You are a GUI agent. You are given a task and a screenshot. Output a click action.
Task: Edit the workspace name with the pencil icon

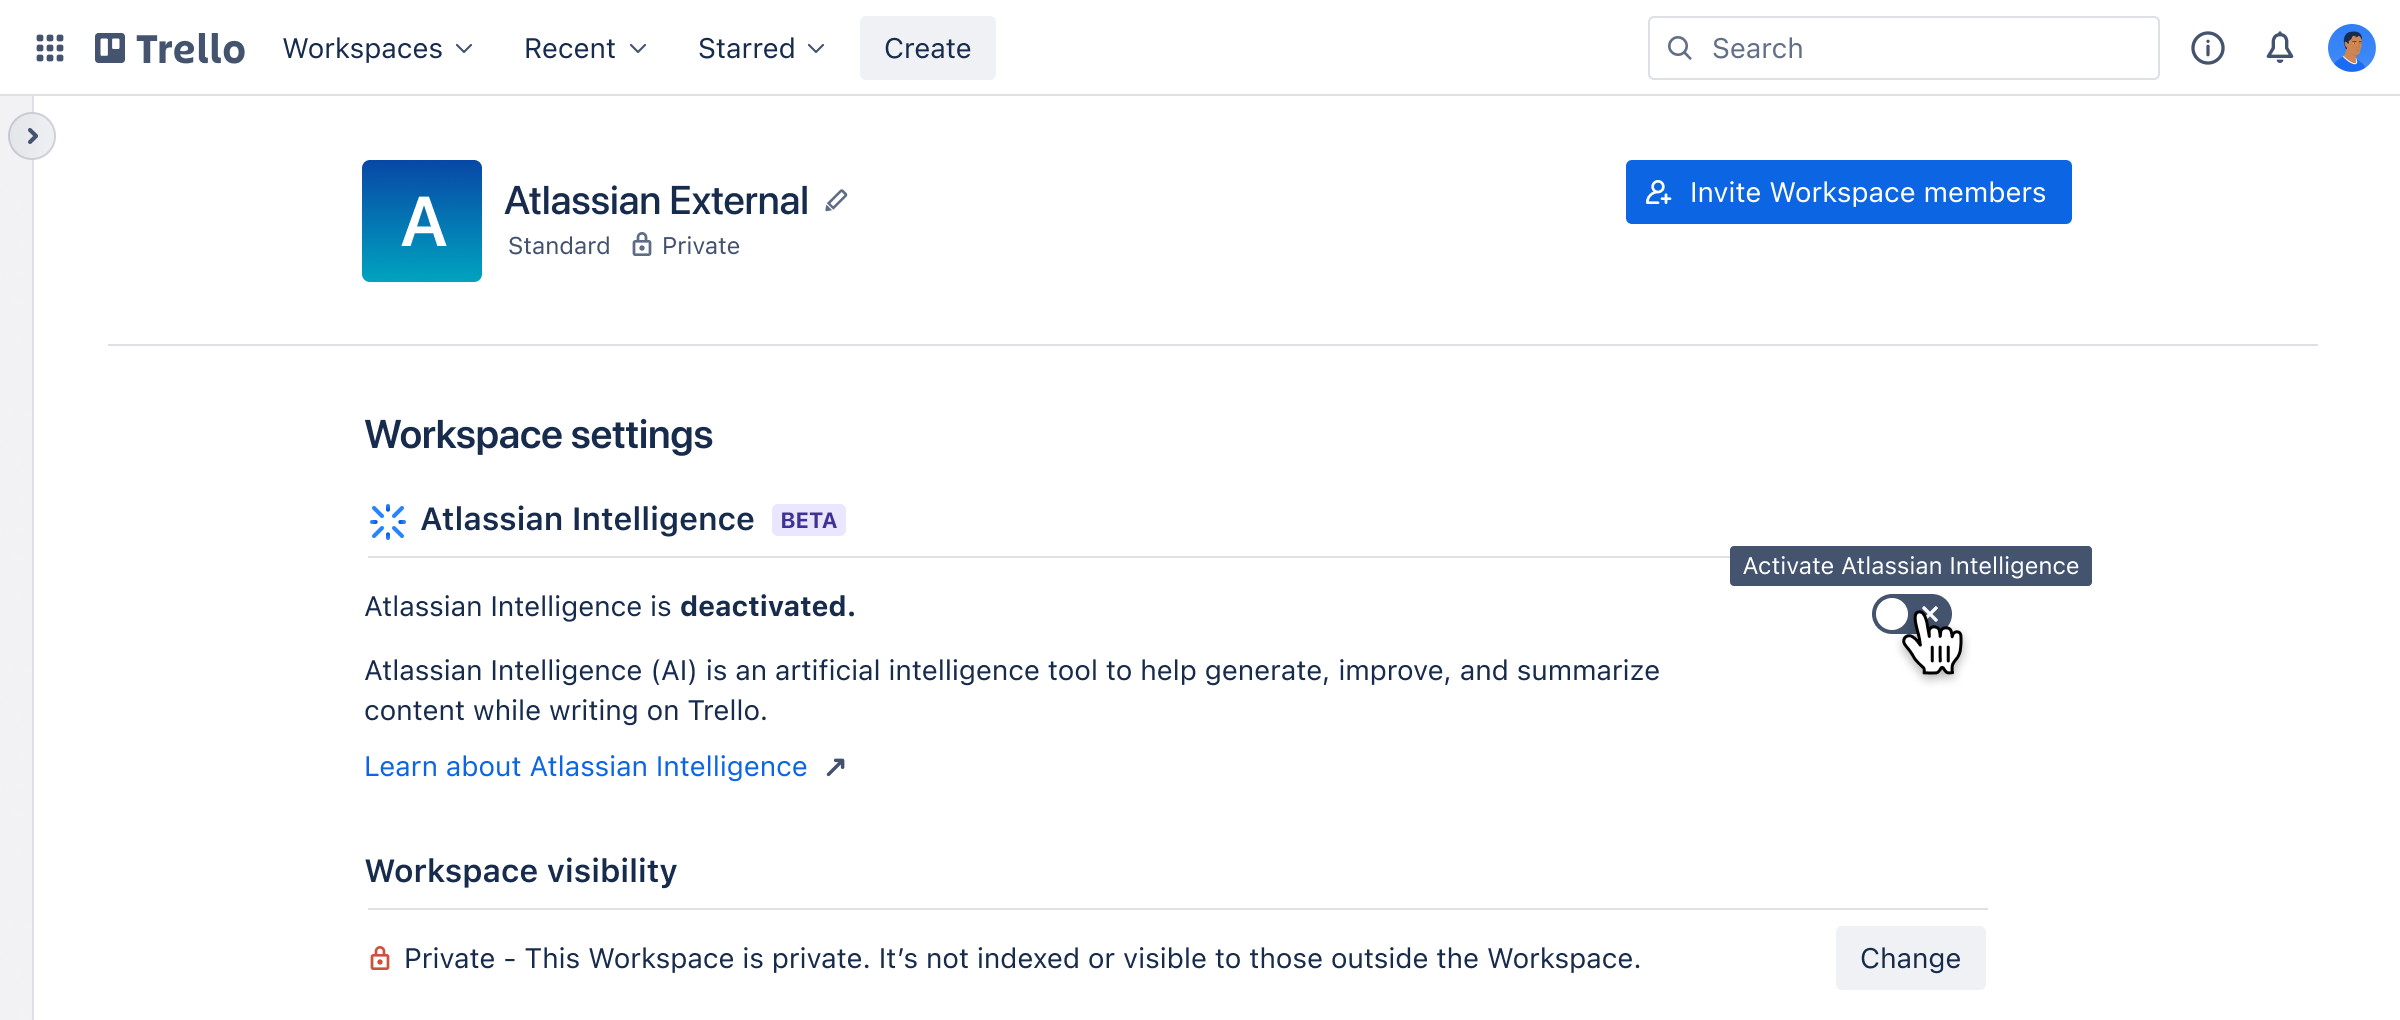836,200
